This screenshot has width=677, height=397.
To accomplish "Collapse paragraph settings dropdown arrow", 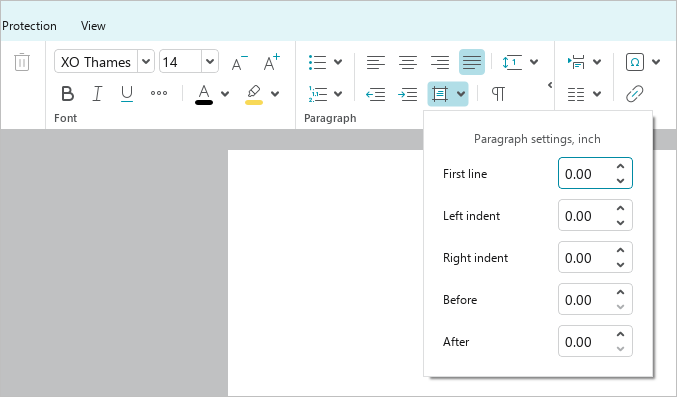I will tap(461, 94).
